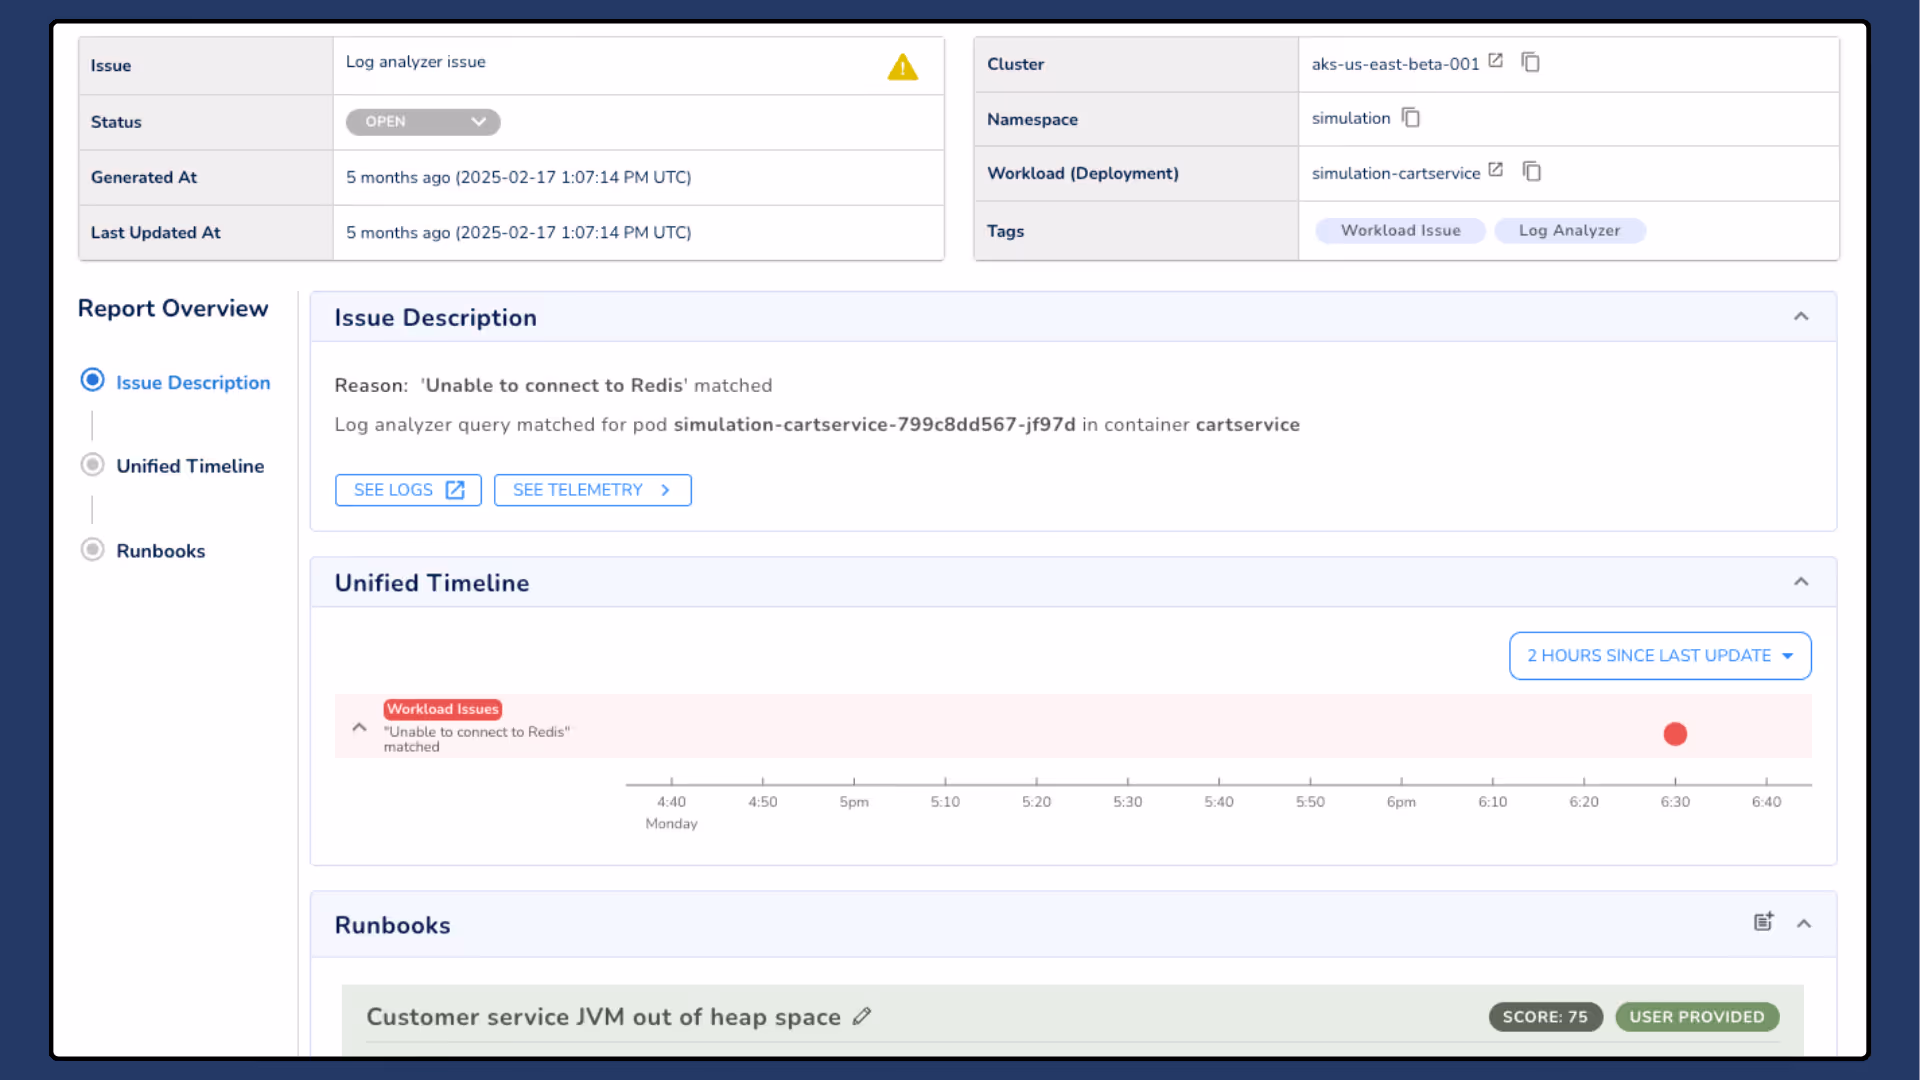The image size is (1920, 1080).
Task: Open the OPEN status dropdown
Action: click(422, 121)
